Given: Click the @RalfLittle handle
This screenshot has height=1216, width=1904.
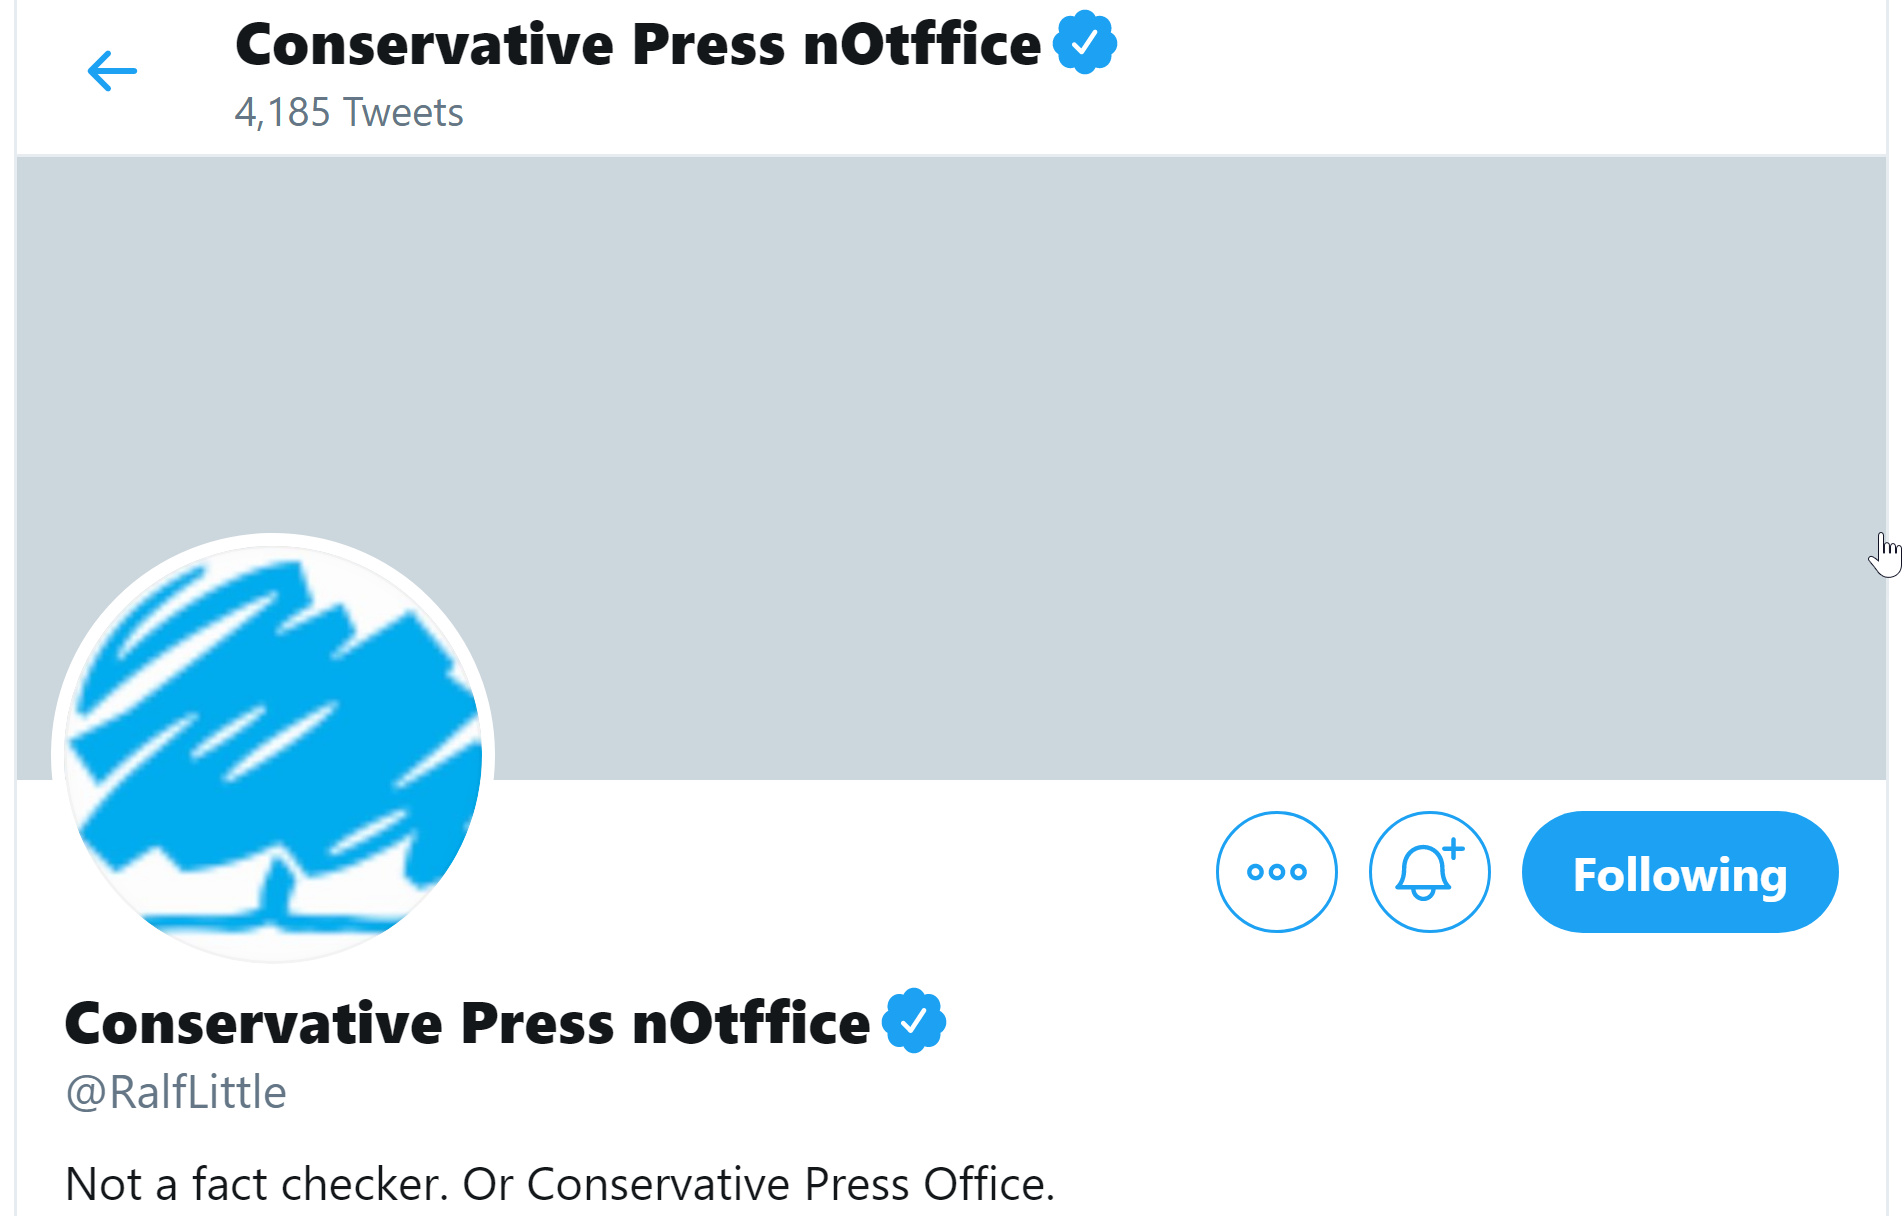Looking at the screenshot, I should (x=176, y=1092).
